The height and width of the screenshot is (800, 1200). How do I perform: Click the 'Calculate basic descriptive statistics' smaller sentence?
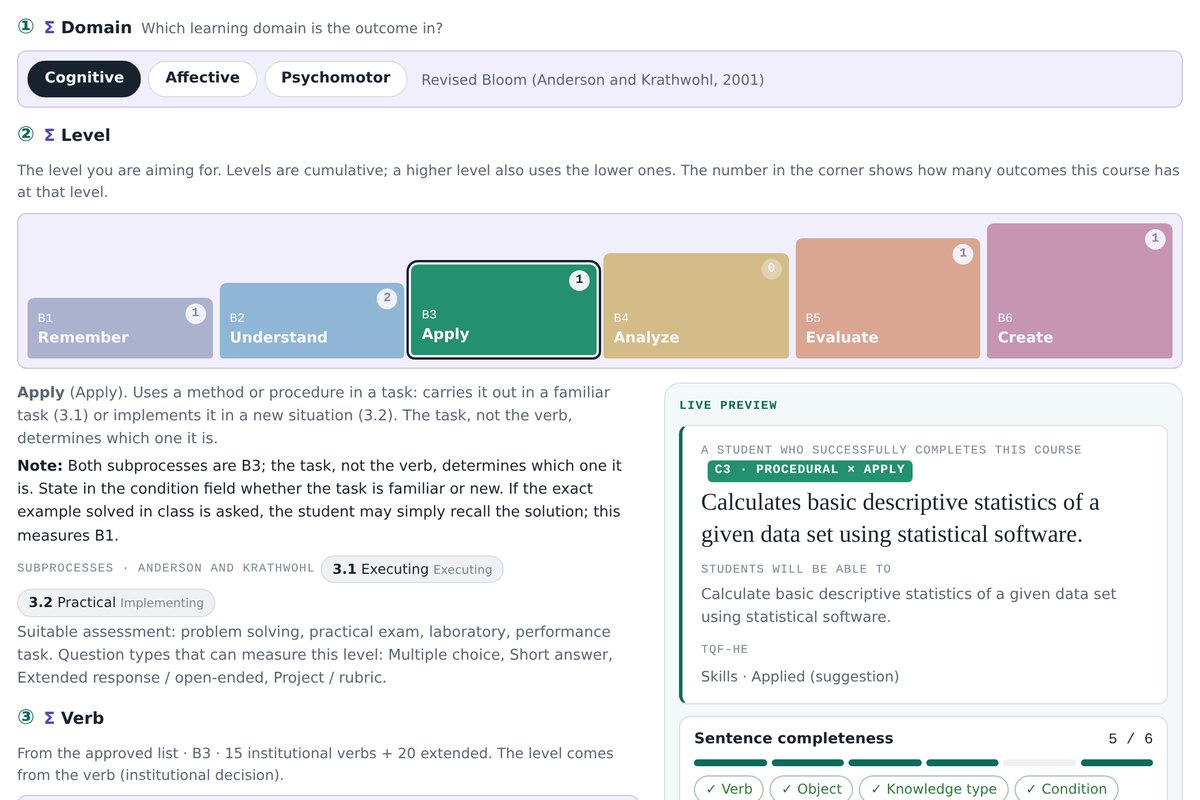pos(908,605)
